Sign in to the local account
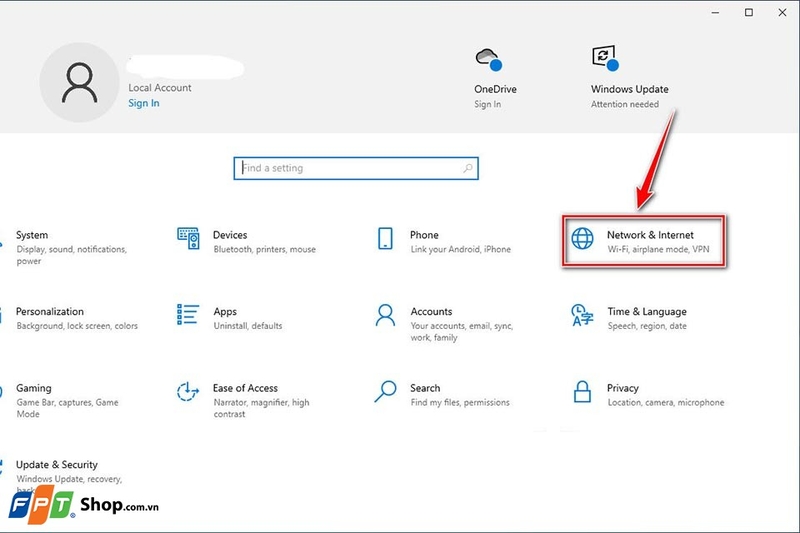 [144, 103]
